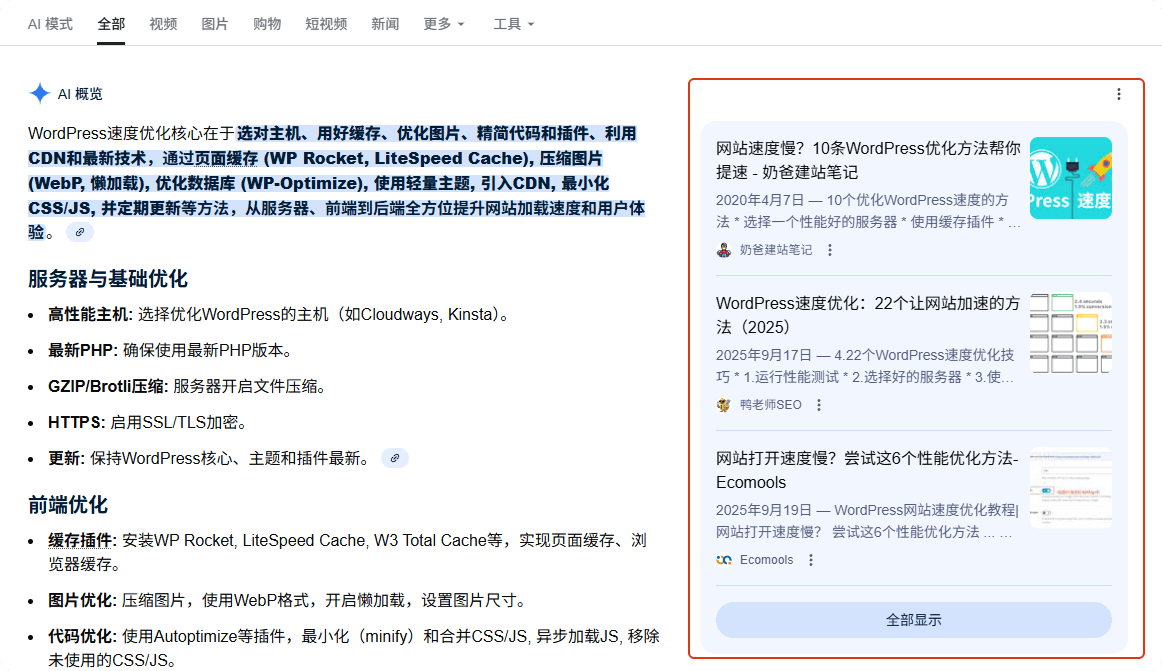Switch to the 视频 tab

[163, 24]
